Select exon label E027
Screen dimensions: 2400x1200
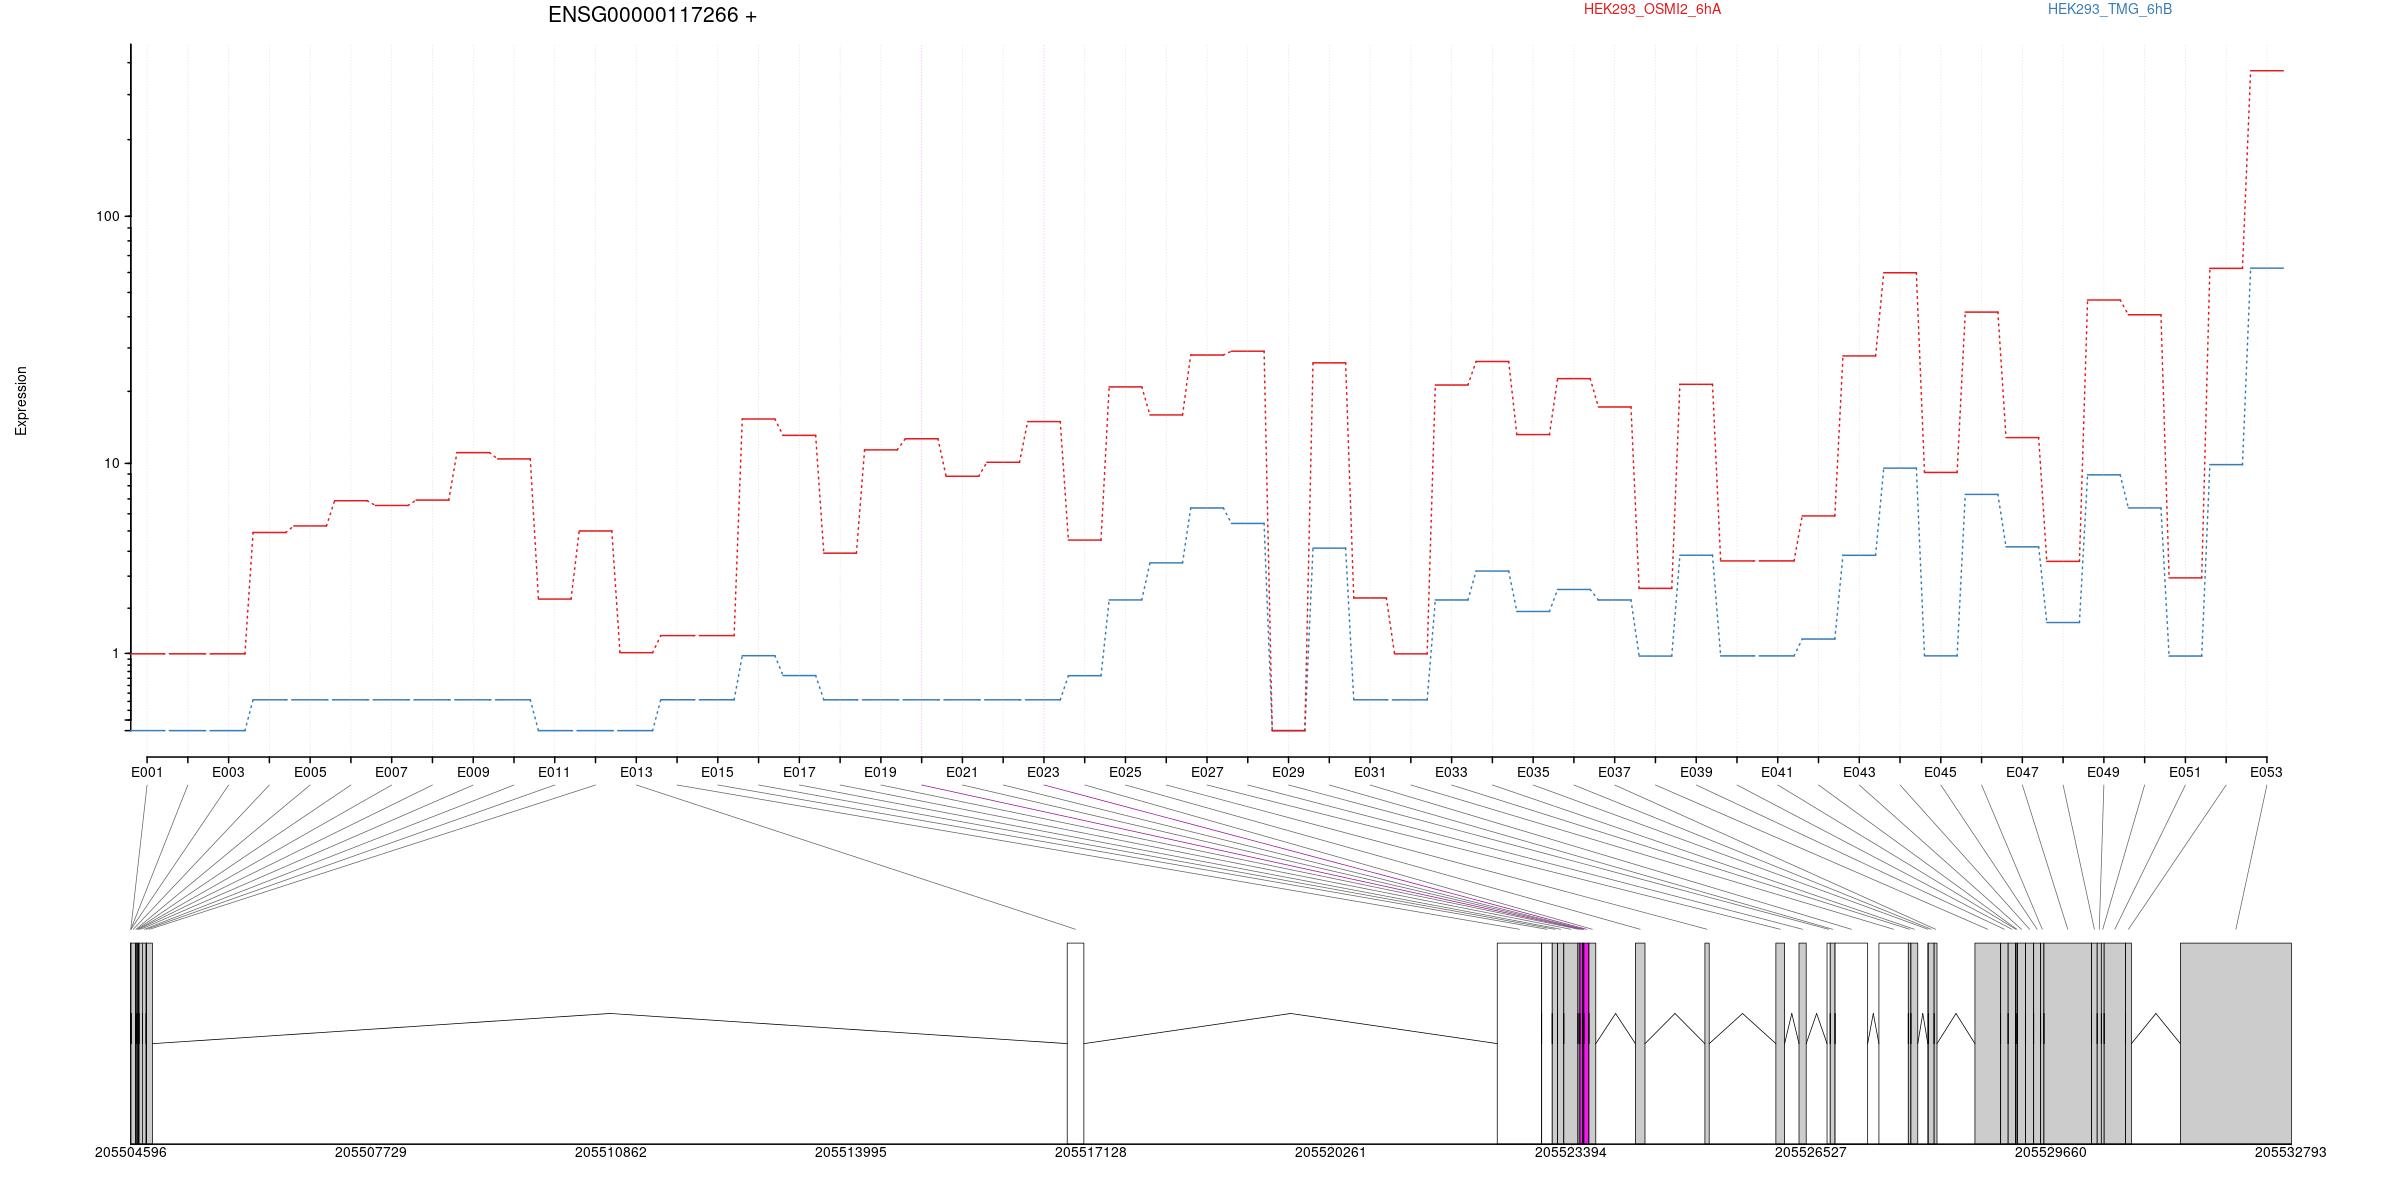(1207, 772)
